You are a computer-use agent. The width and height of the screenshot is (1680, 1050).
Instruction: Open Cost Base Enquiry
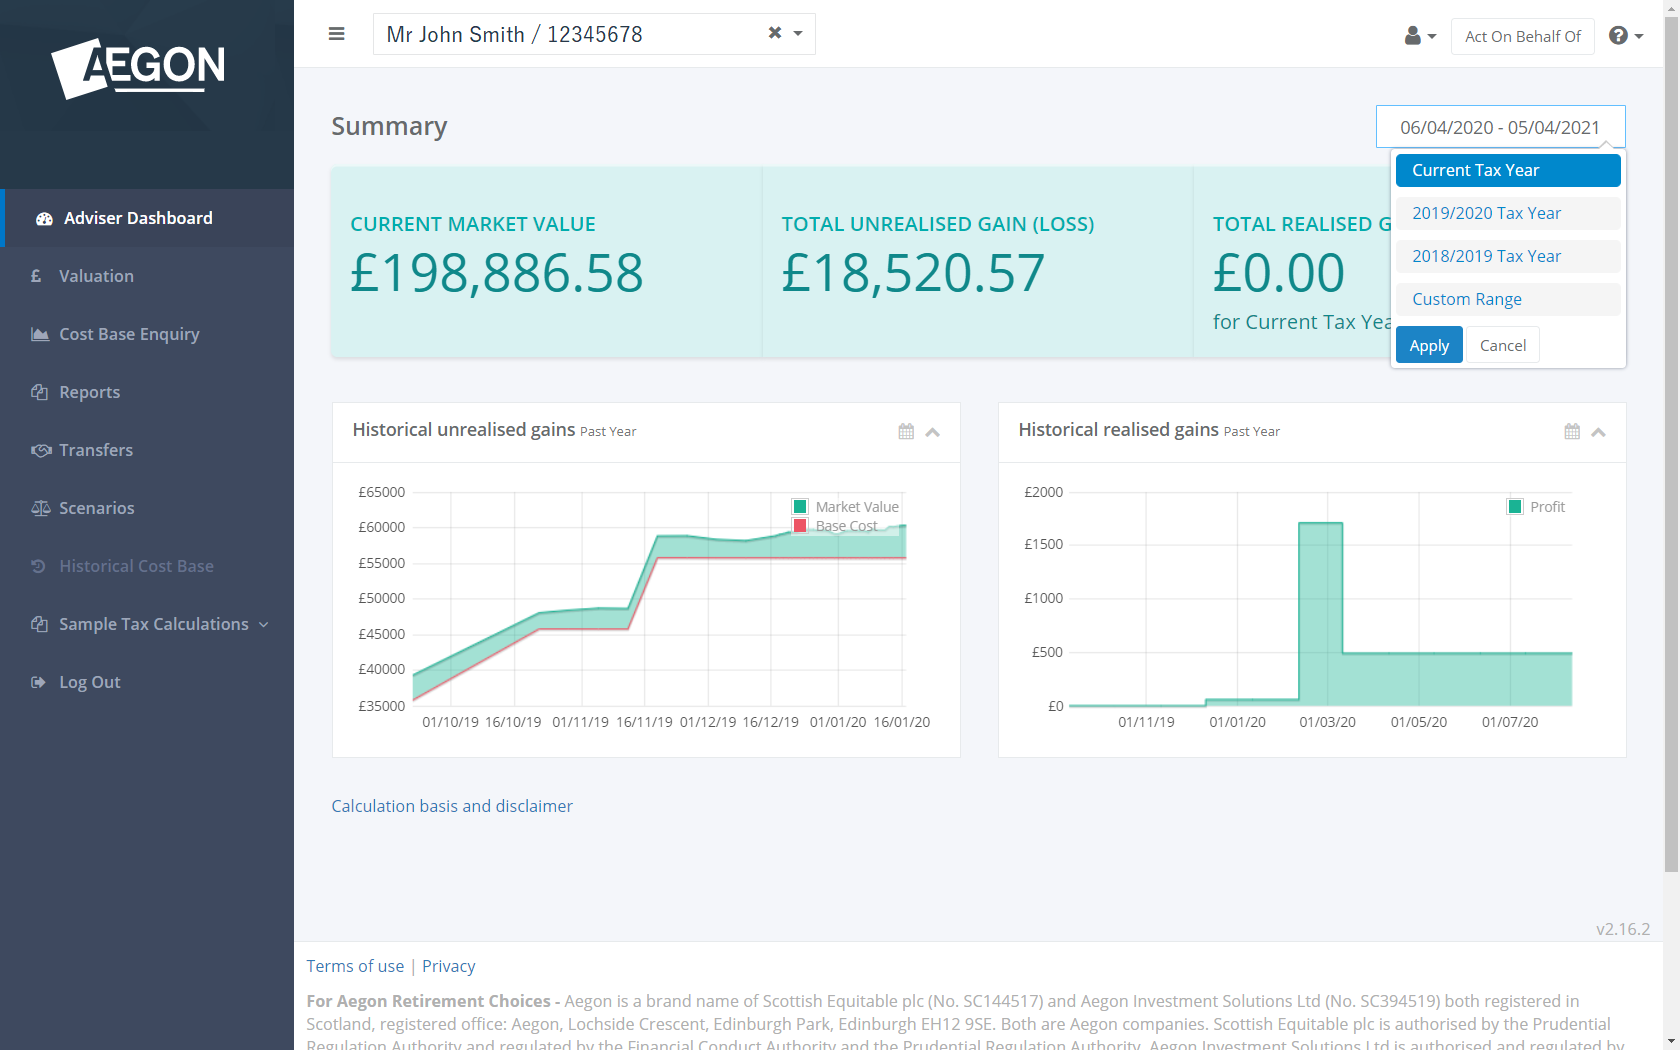147,334
